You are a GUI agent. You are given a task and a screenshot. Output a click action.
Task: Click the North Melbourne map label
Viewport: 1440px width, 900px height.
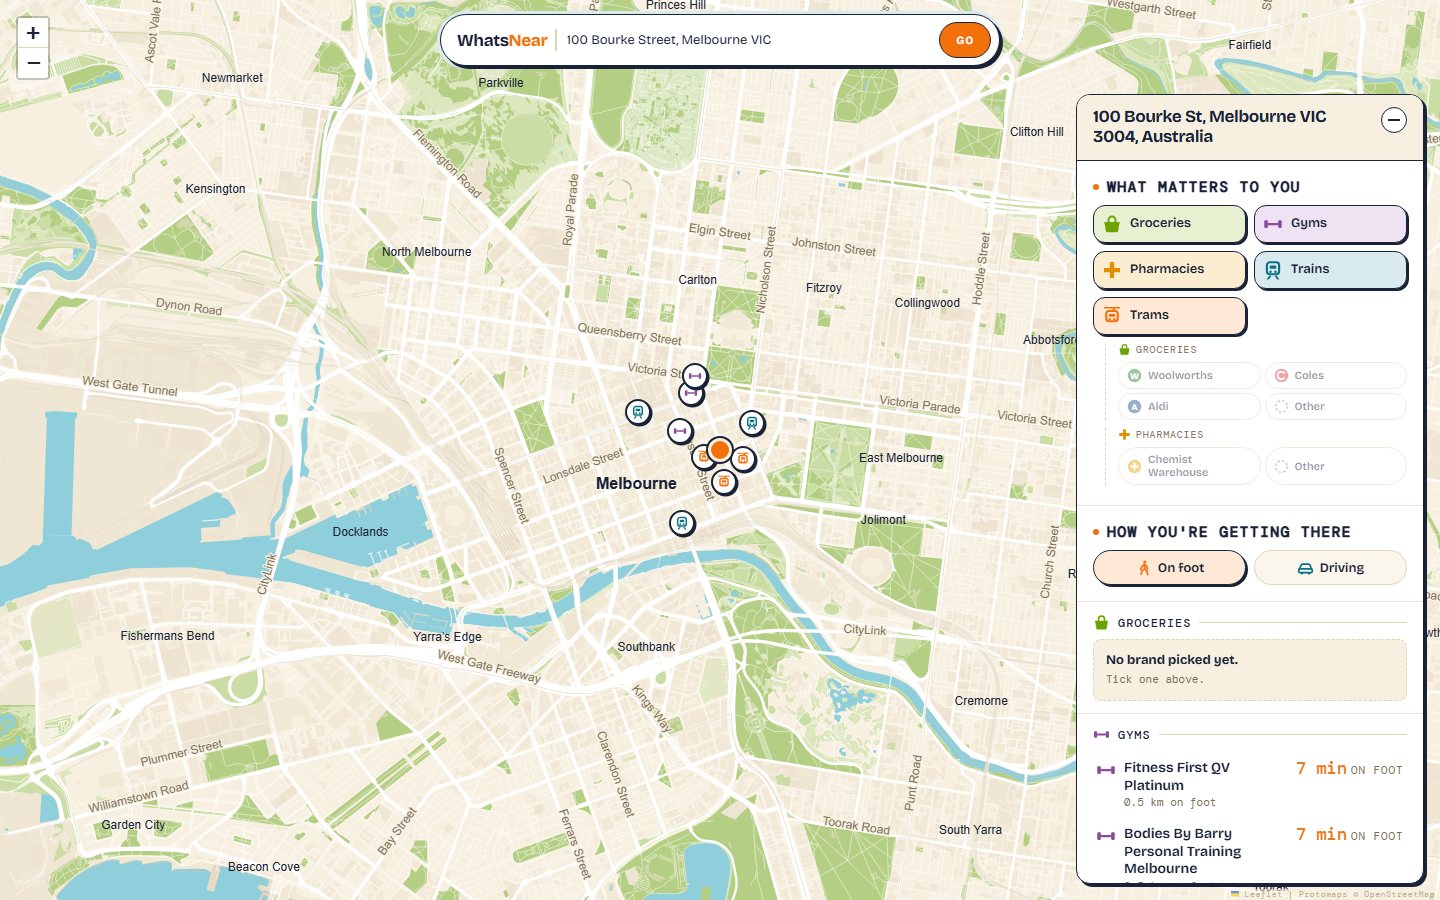(426, 252)
